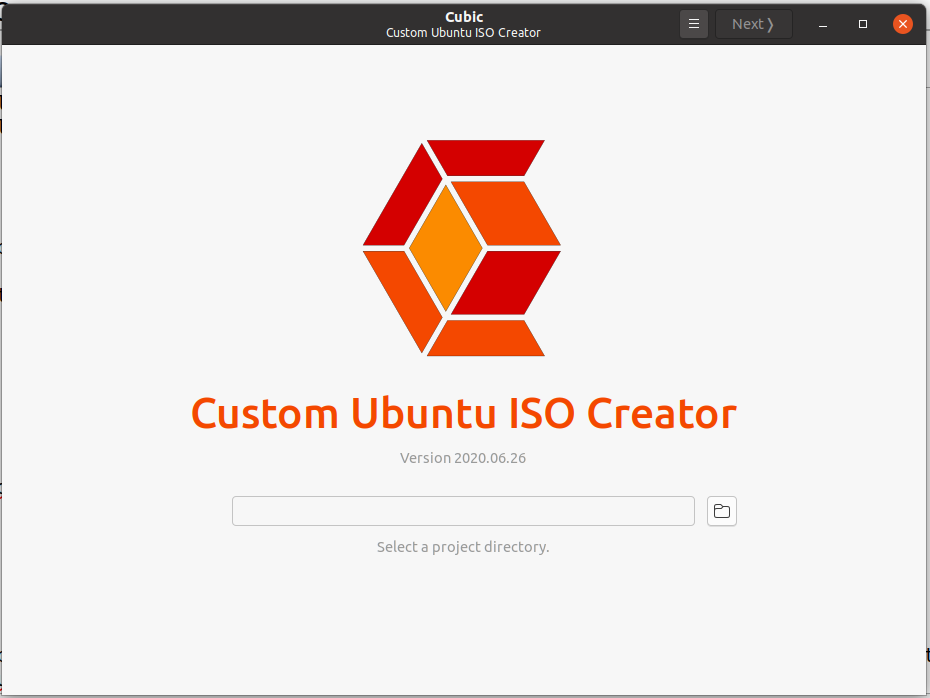Minimize the Cubic window
Screen dimensions: 930x698
pos(823,24)
